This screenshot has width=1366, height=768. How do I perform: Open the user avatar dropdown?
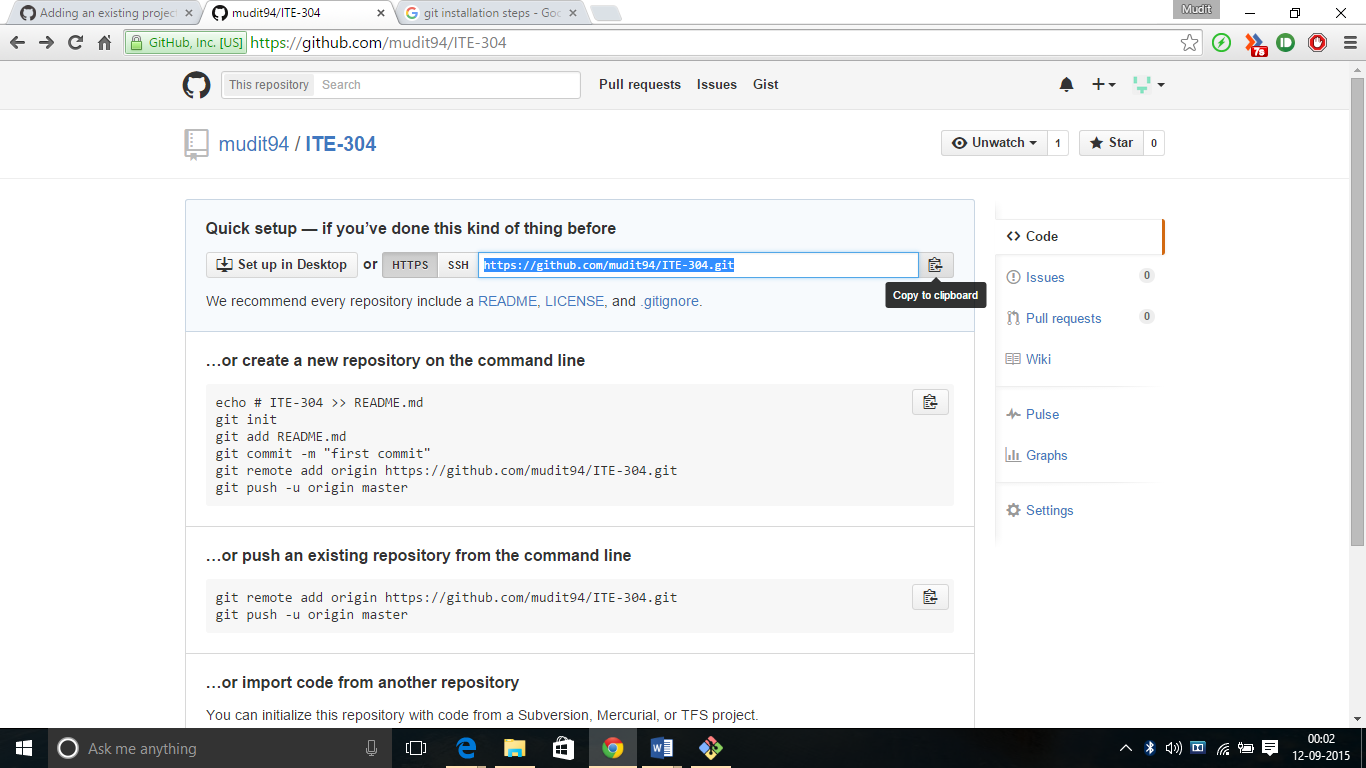[1149, 85]
